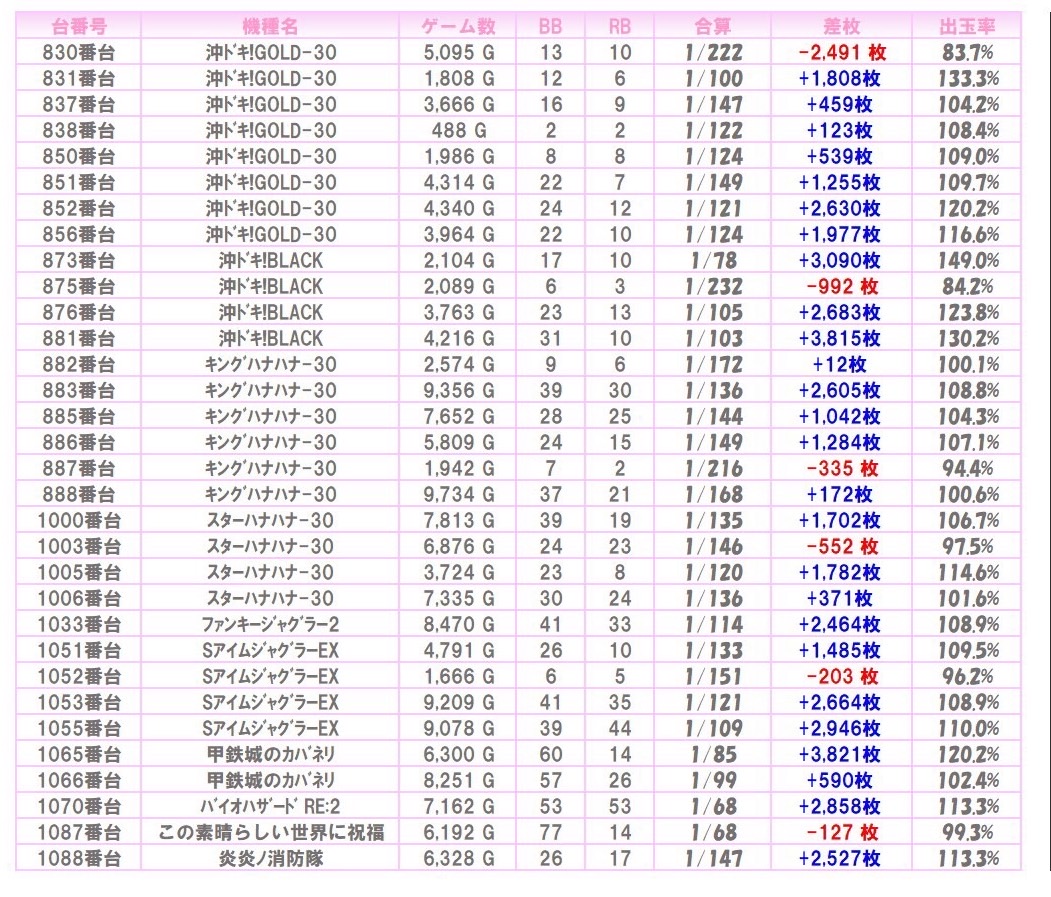Select the 4,216 G game count
This screenshot has width=1051, height=897.
pos(458,339)
